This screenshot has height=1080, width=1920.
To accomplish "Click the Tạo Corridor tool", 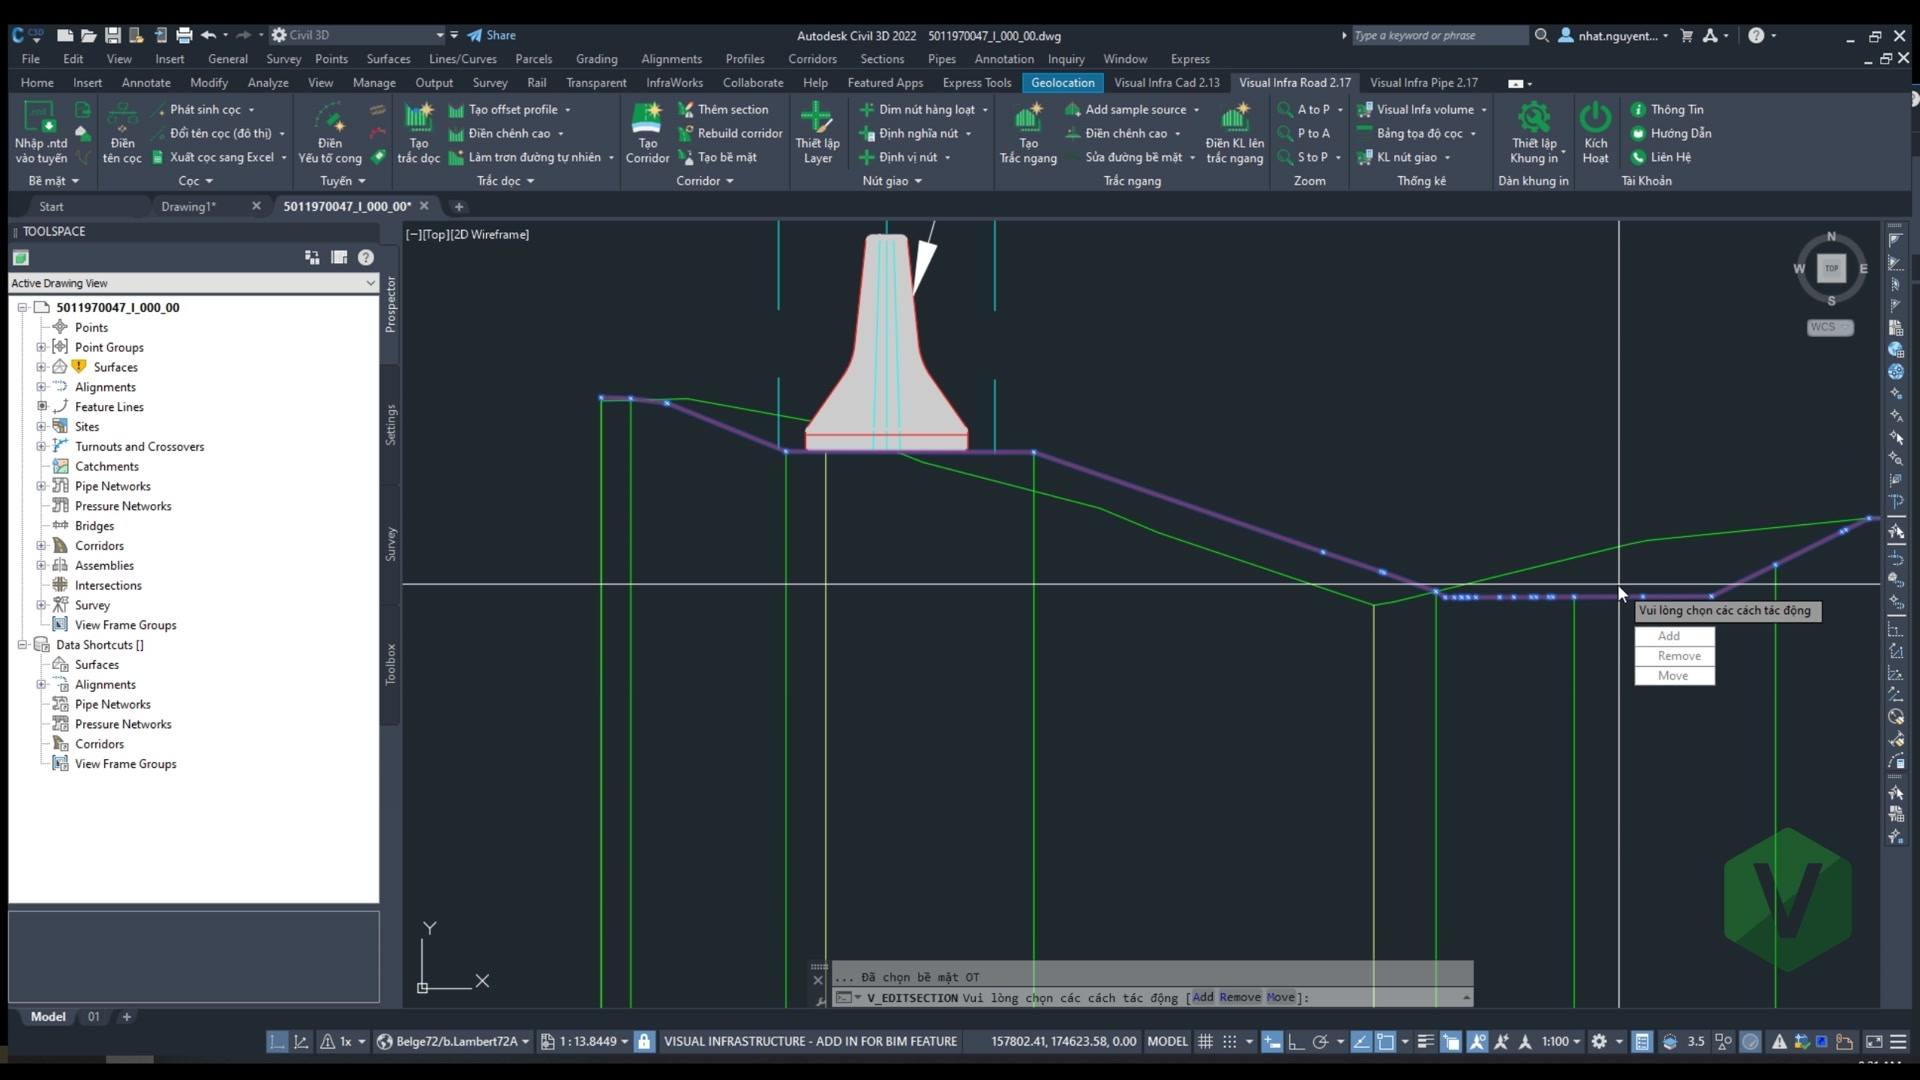I will (647, 131).
